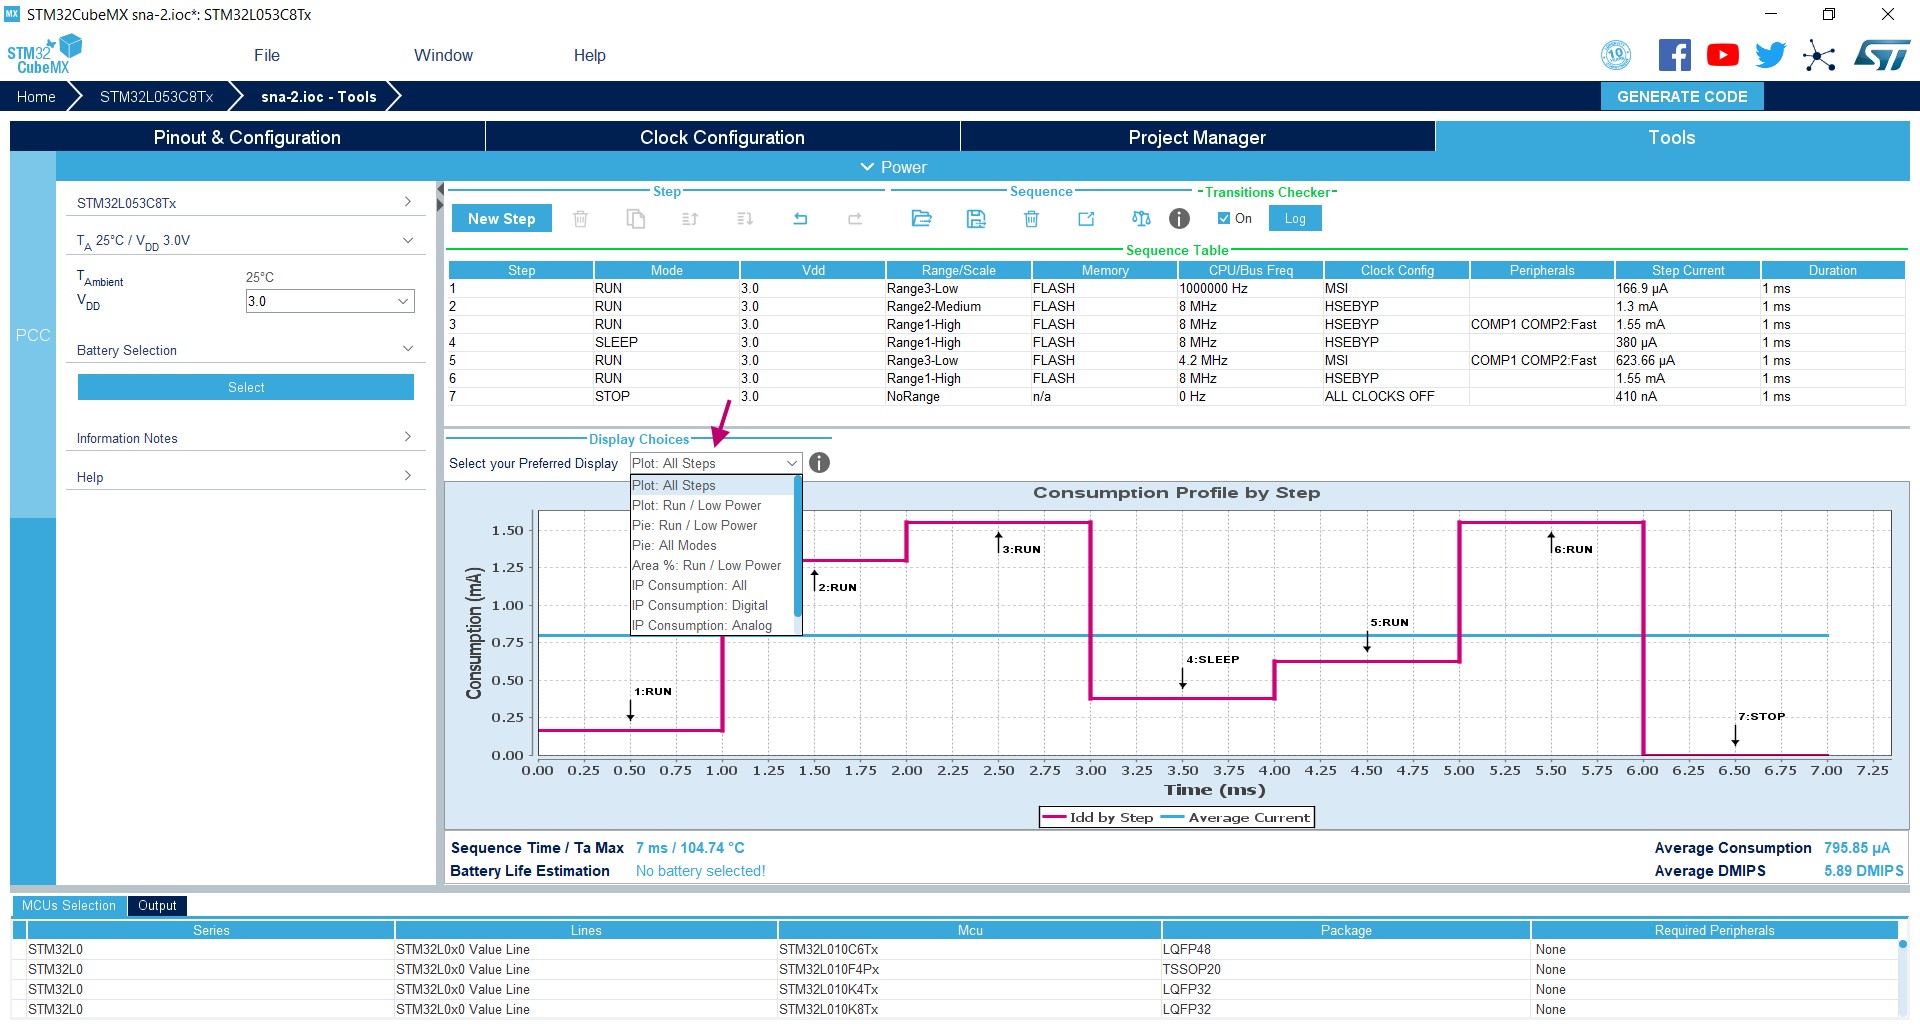This screenshot has height=1030, width=1920.
Task: Select step 4 SLEEP row in sequence table
Action: (1176, 343)
